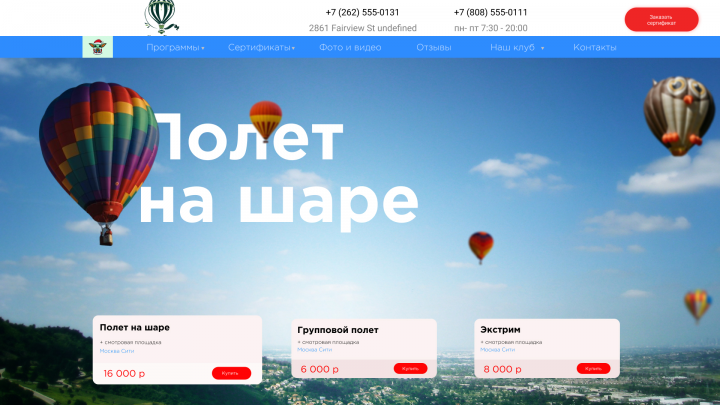
Task: Go to the Контакты page
Action: click(x=595, y=47)
